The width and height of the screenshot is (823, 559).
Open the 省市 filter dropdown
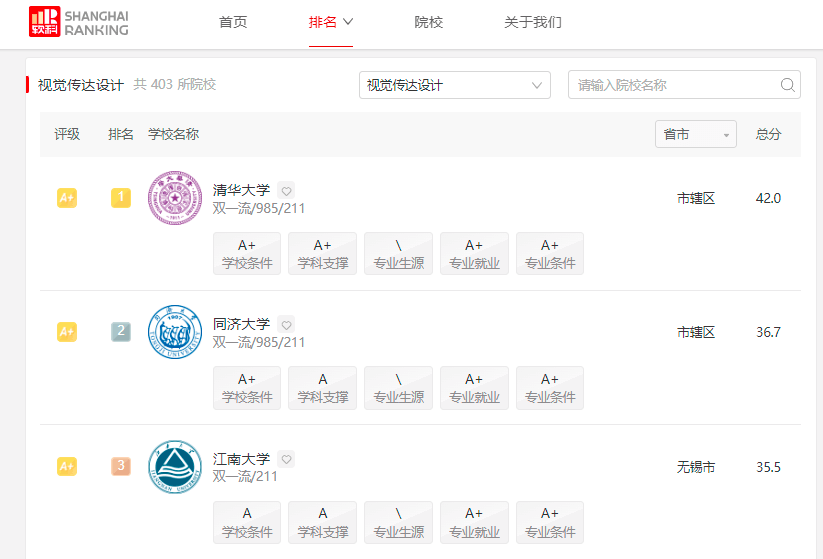[x=695, y=134]
